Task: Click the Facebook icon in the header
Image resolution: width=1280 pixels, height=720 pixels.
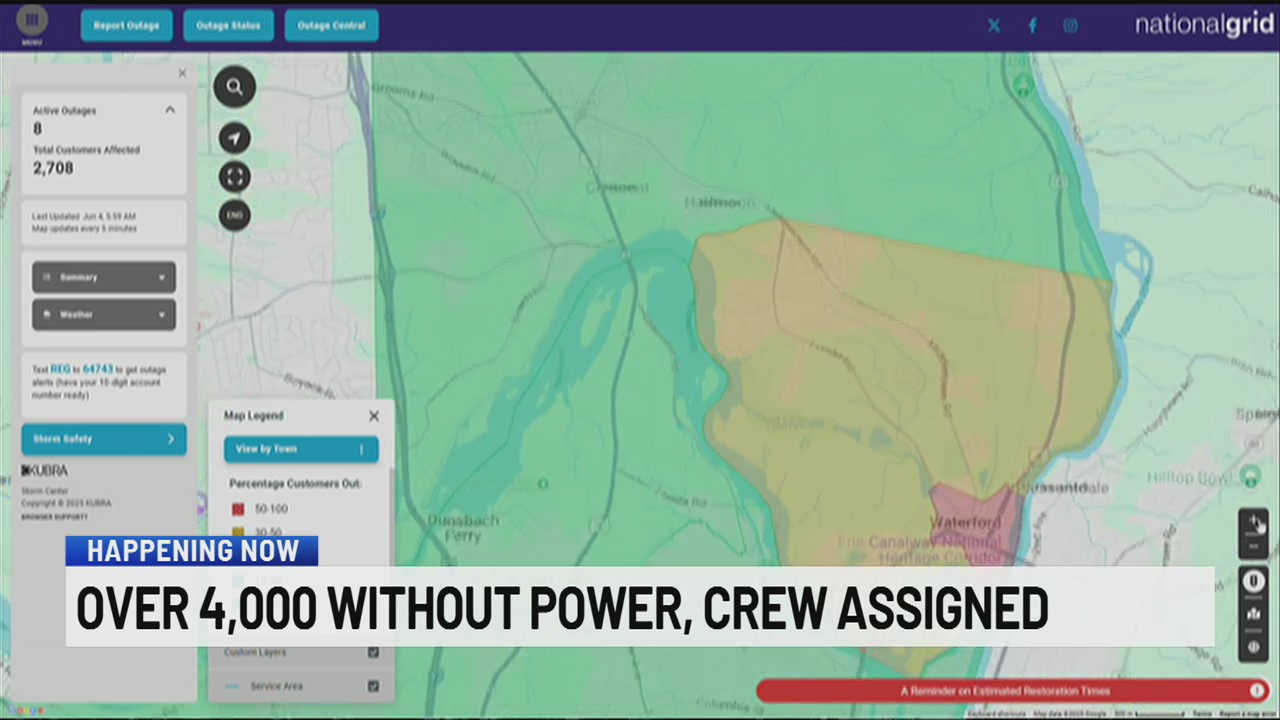Action: tap(1032, 25)
